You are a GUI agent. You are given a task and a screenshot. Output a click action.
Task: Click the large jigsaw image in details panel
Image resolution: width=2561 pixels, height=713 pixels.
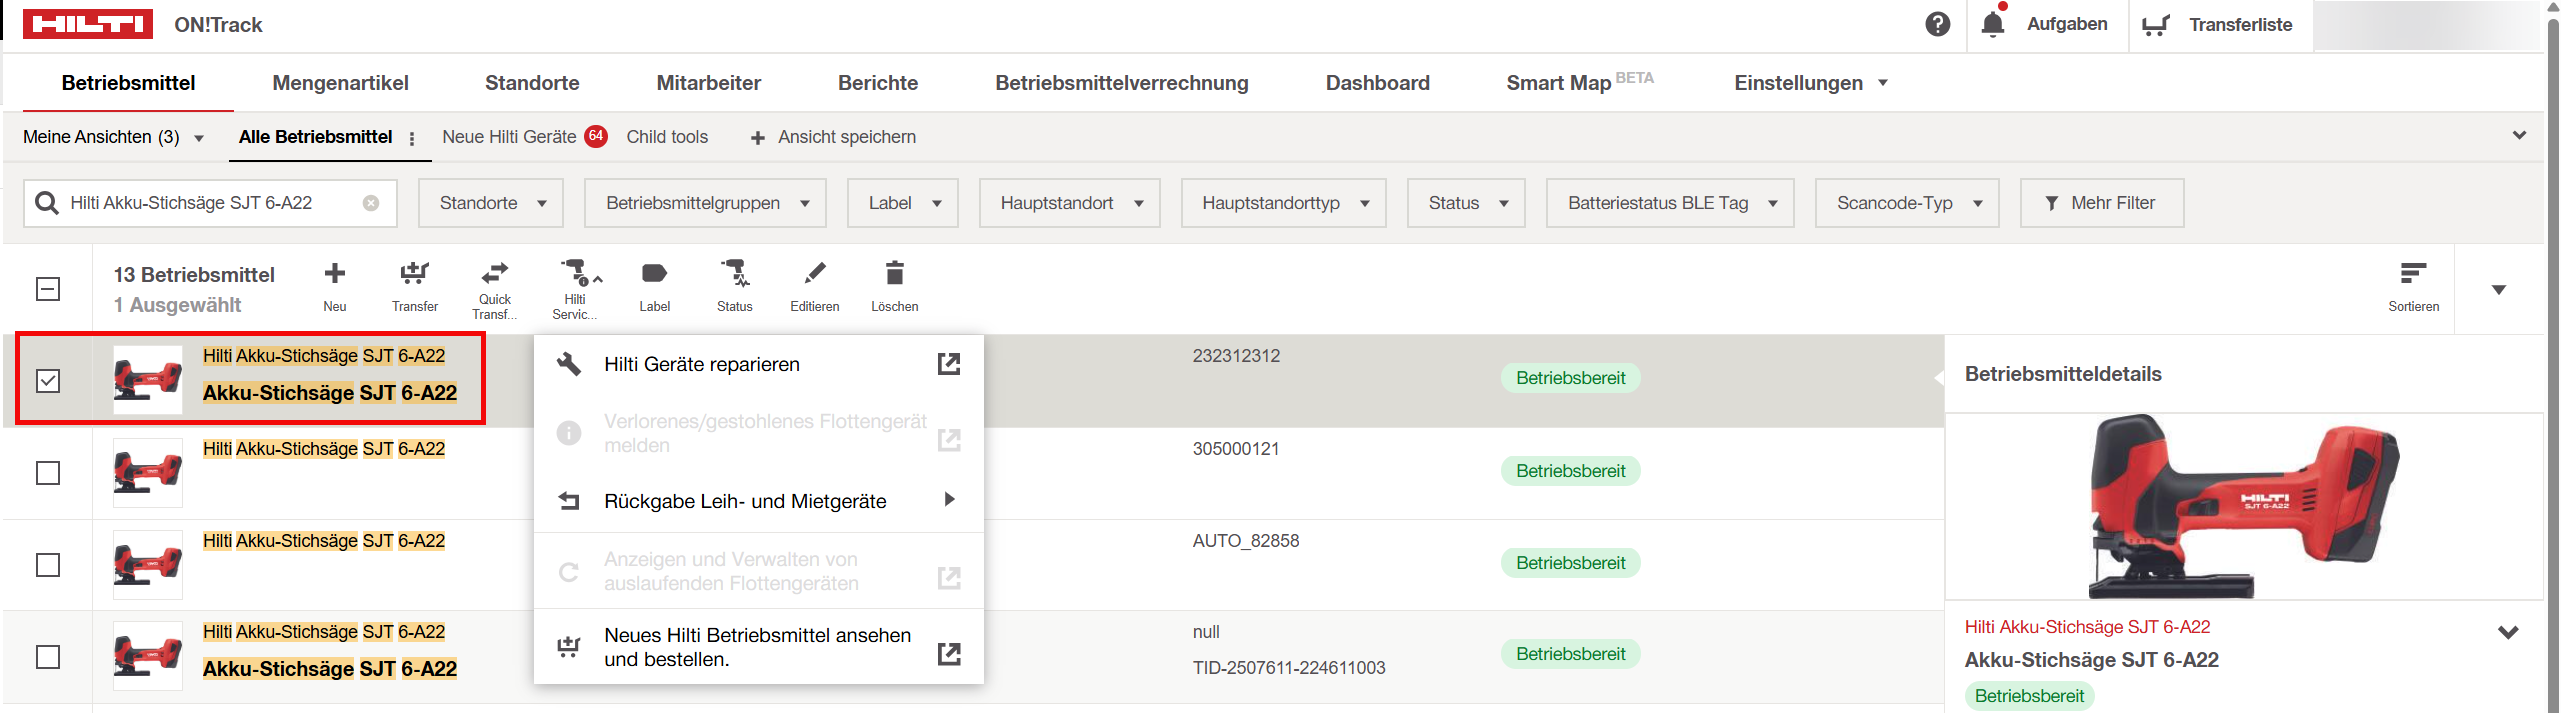(2244, 507)
